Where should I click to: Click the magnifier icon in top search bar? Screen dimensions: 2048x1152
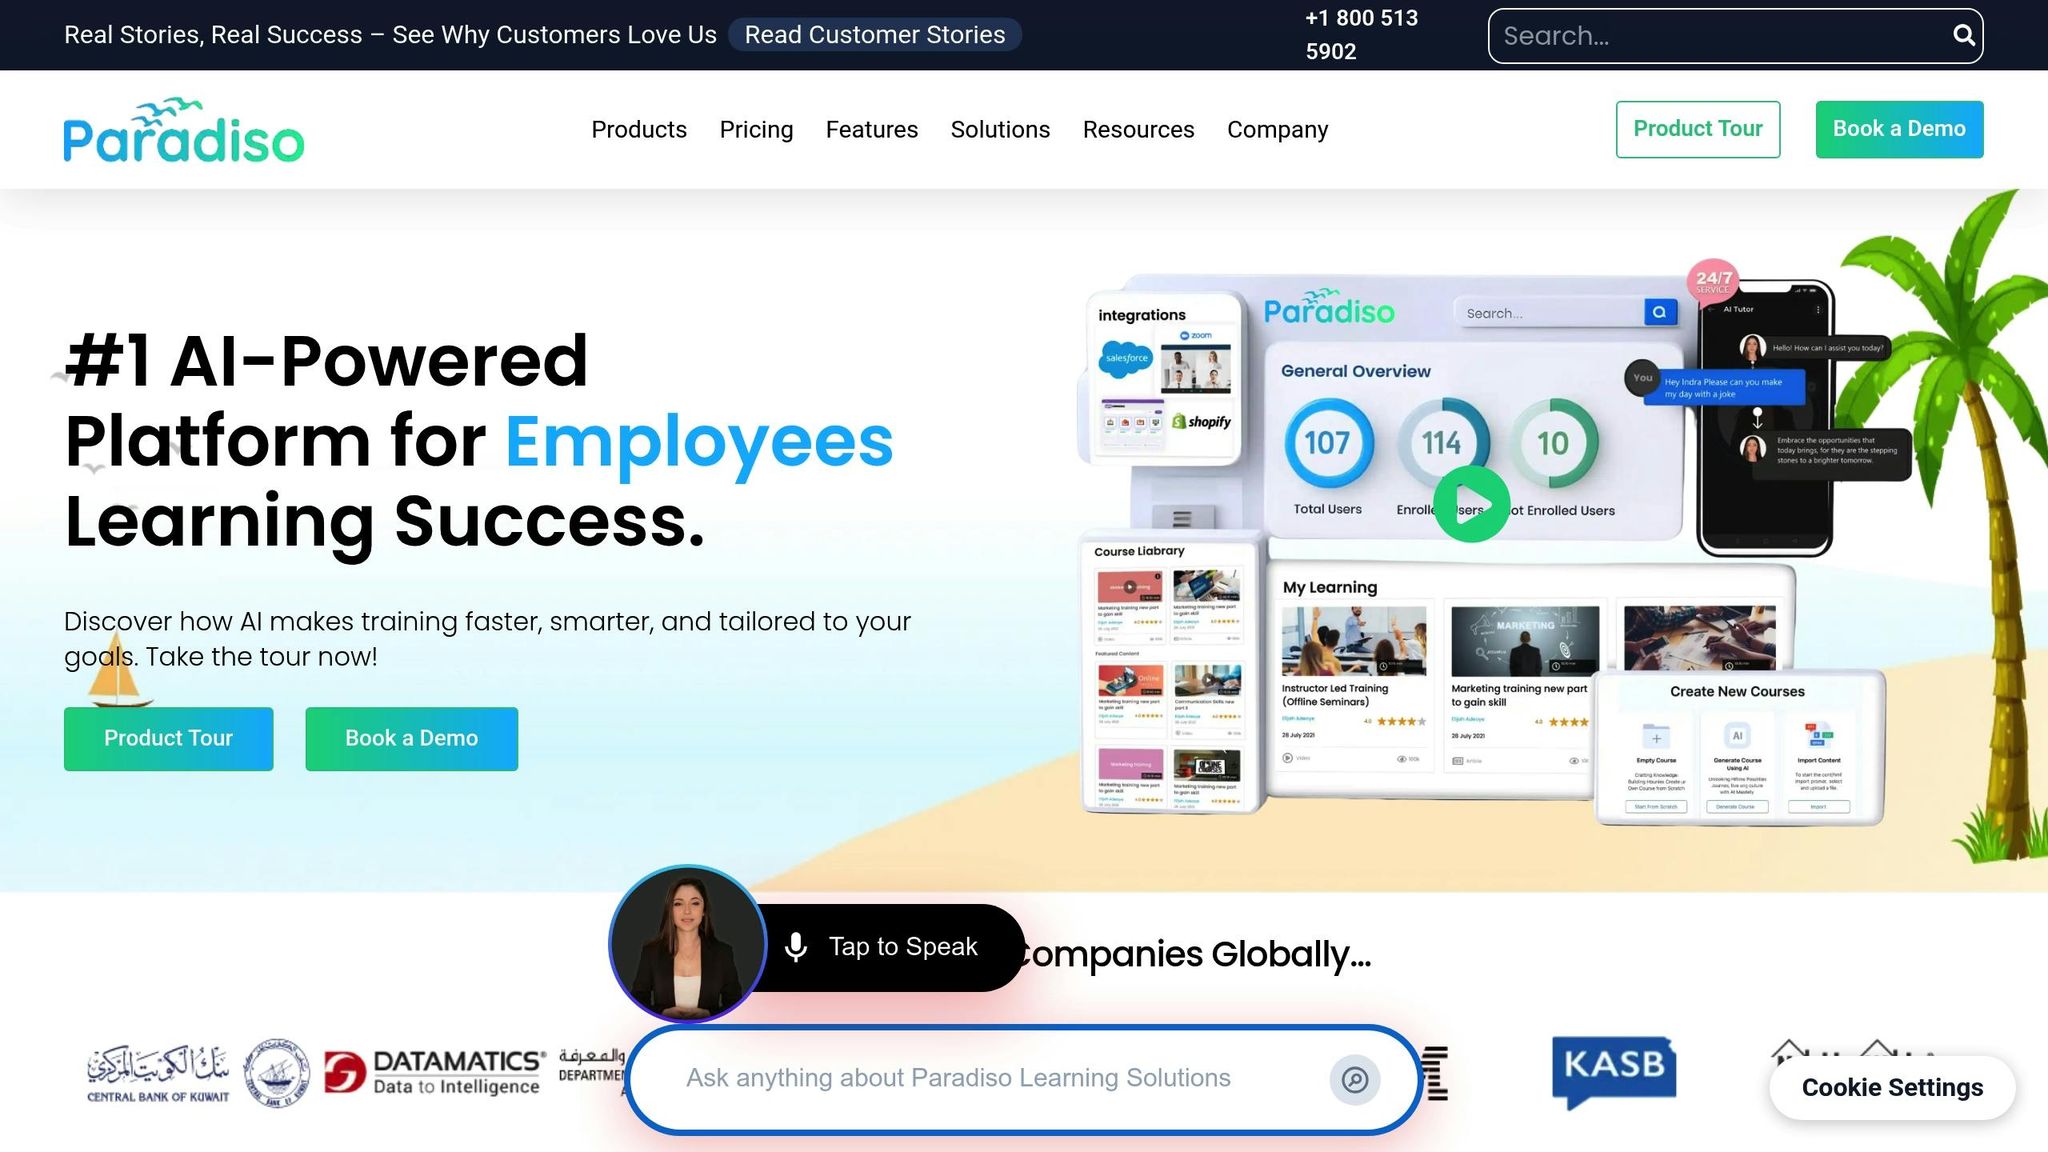(x=1963, y=36)
